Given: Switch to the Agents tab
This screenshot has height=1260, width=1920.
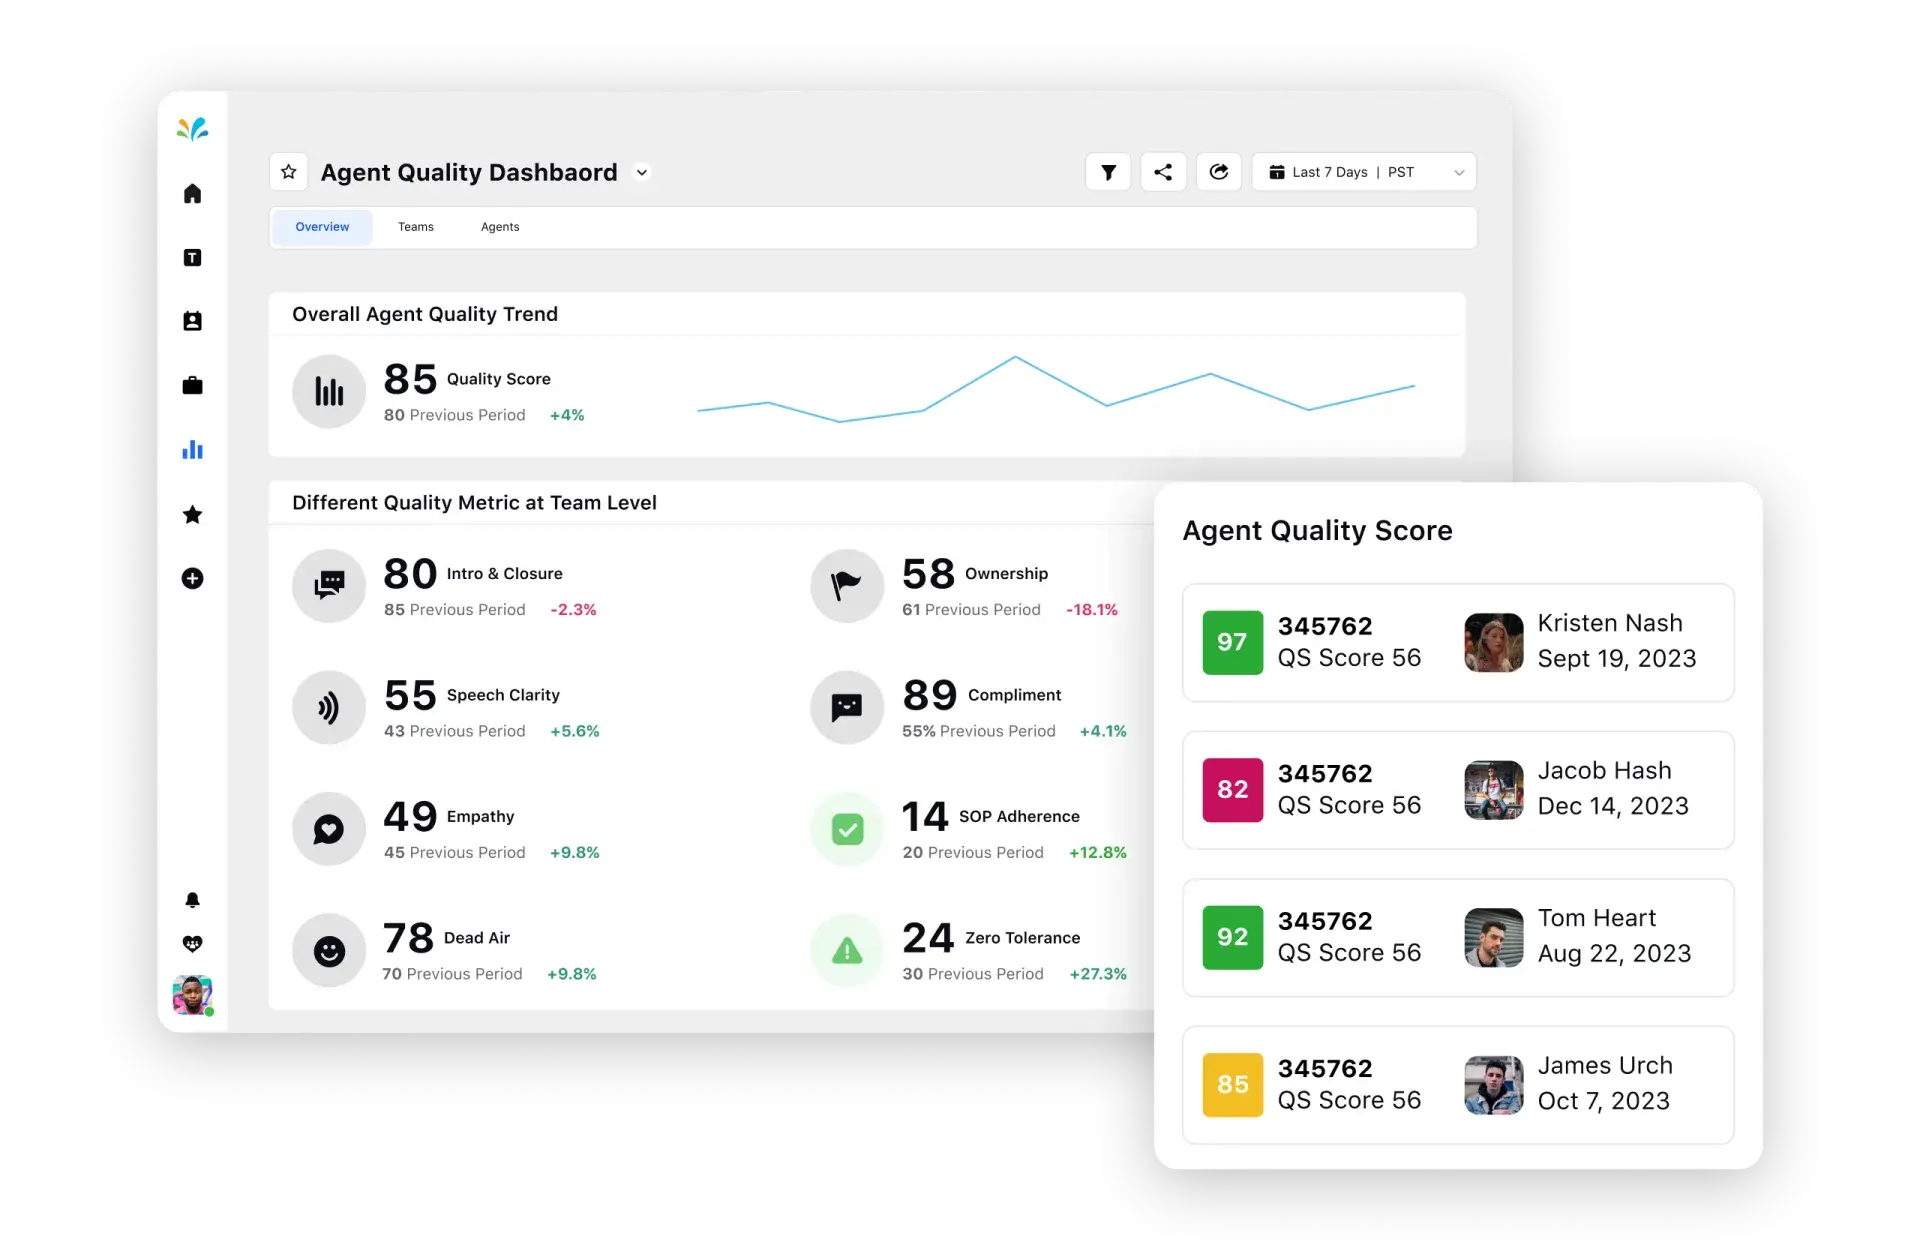Looking at the screenshot, I should pyautogui.click(x=499, y=225).
